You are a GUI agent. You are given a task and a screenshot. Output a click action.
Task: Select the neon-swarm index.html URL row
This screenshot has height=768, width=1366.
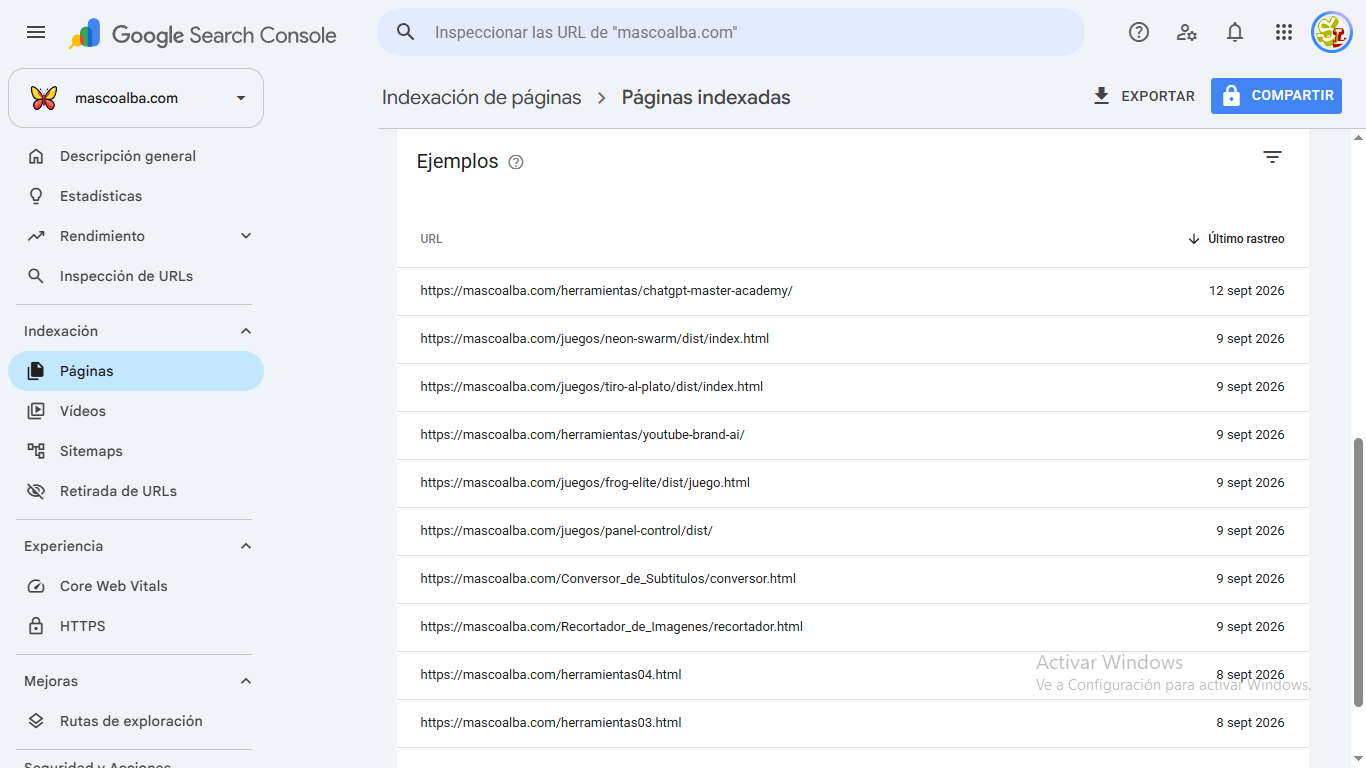pyautogui.click(x=853, y=339)
